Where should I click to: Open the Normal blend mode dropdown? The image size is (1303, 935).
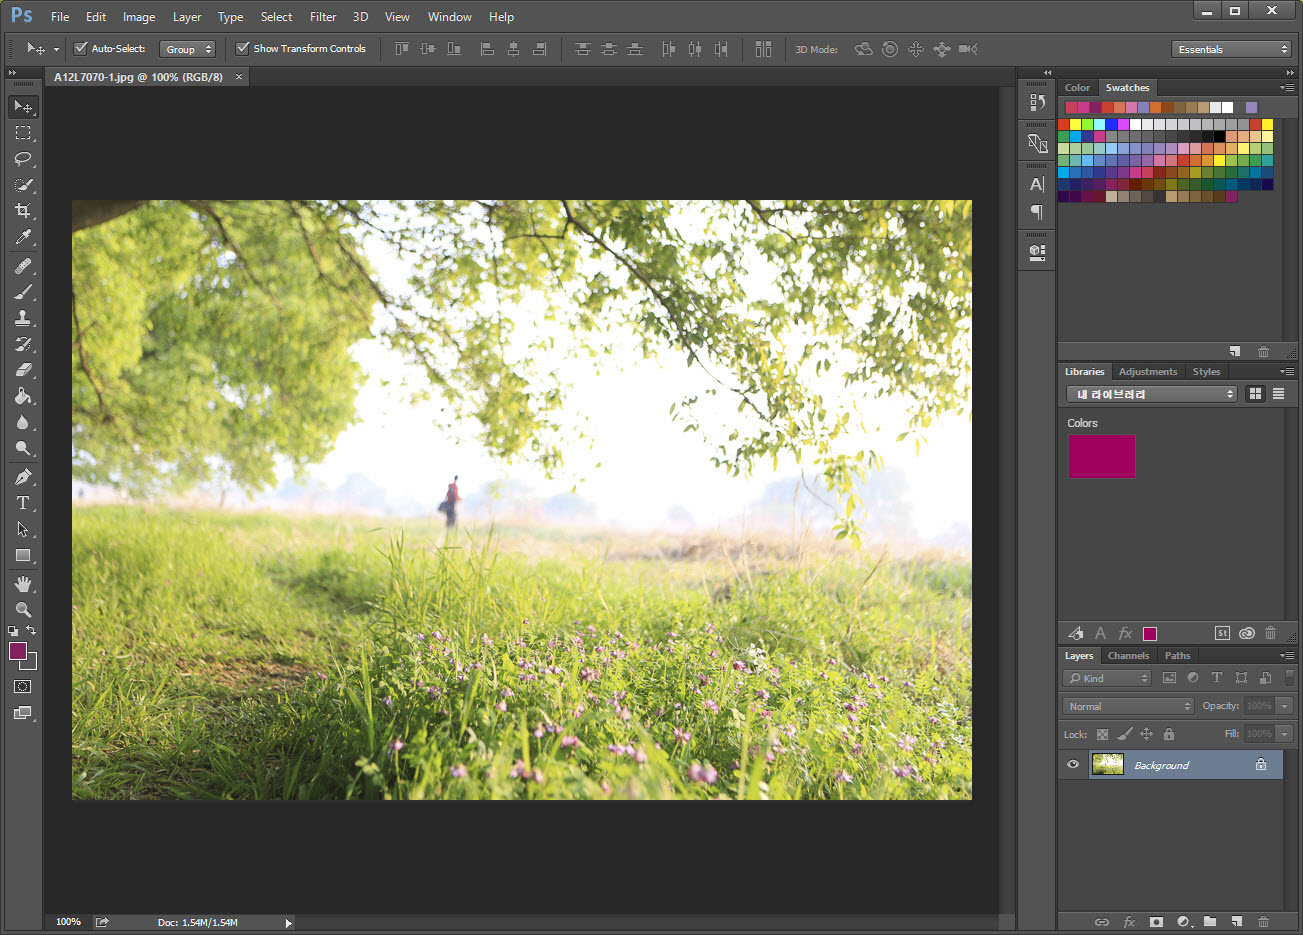(1128, 706)
